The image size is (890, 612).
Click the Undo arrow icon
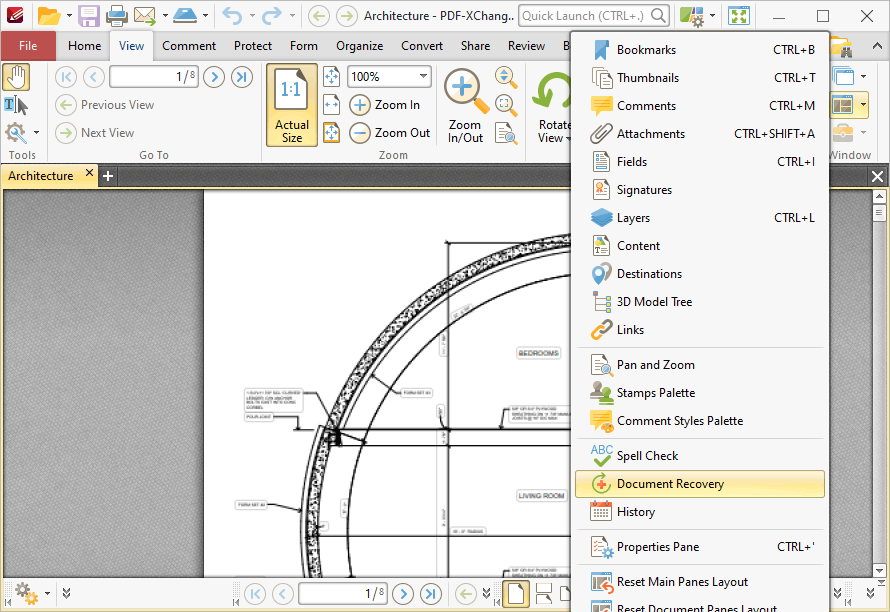(x=232, y=16)
